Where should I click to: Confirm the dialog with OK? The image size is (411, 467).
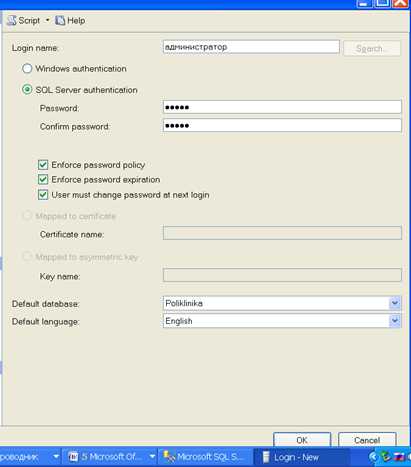pyautogui.click(x=302, y=440)
